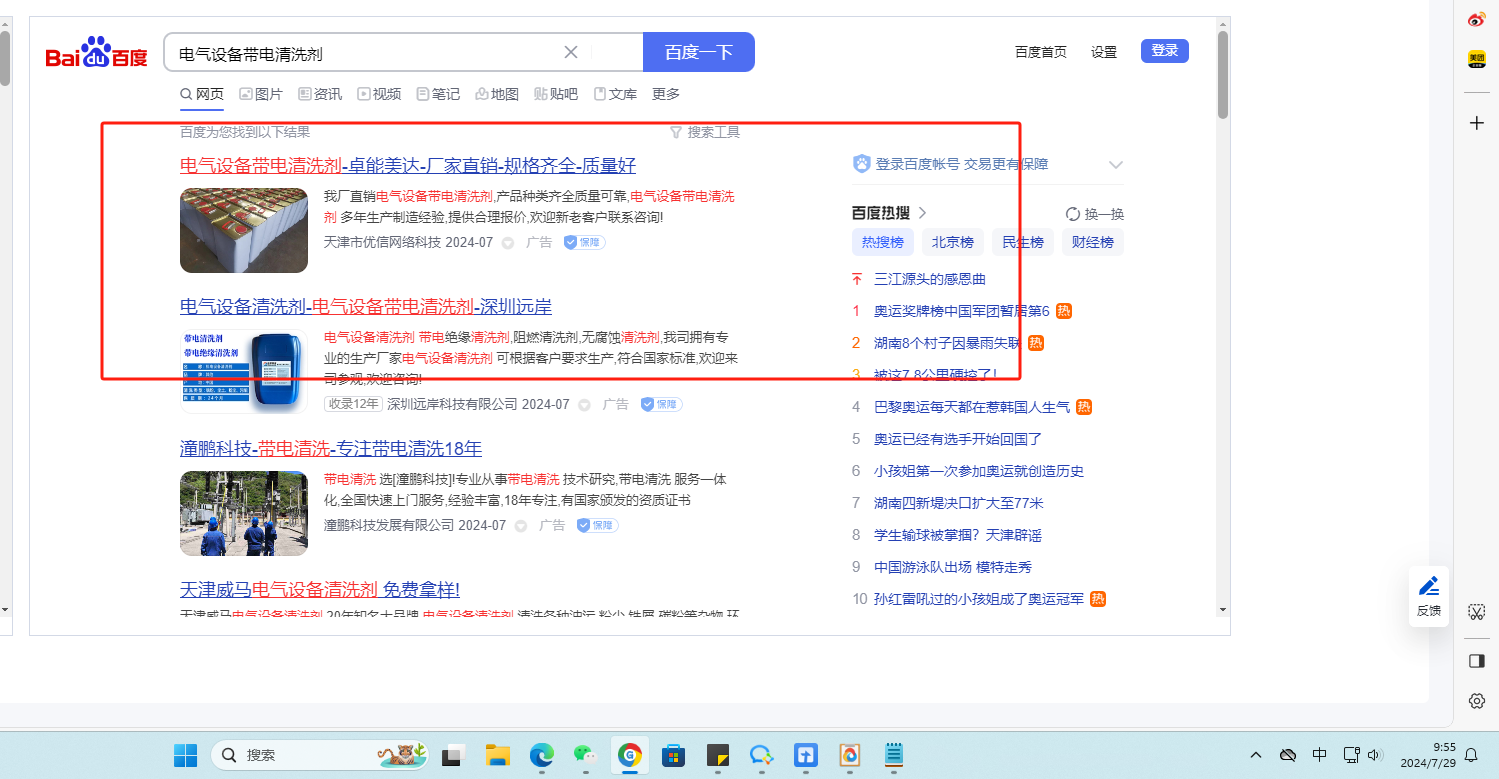The height and width of the screenshot is (779, 1499).
Task: Toggle the sidebar panel layout icon
Action: coord(1477,661)
